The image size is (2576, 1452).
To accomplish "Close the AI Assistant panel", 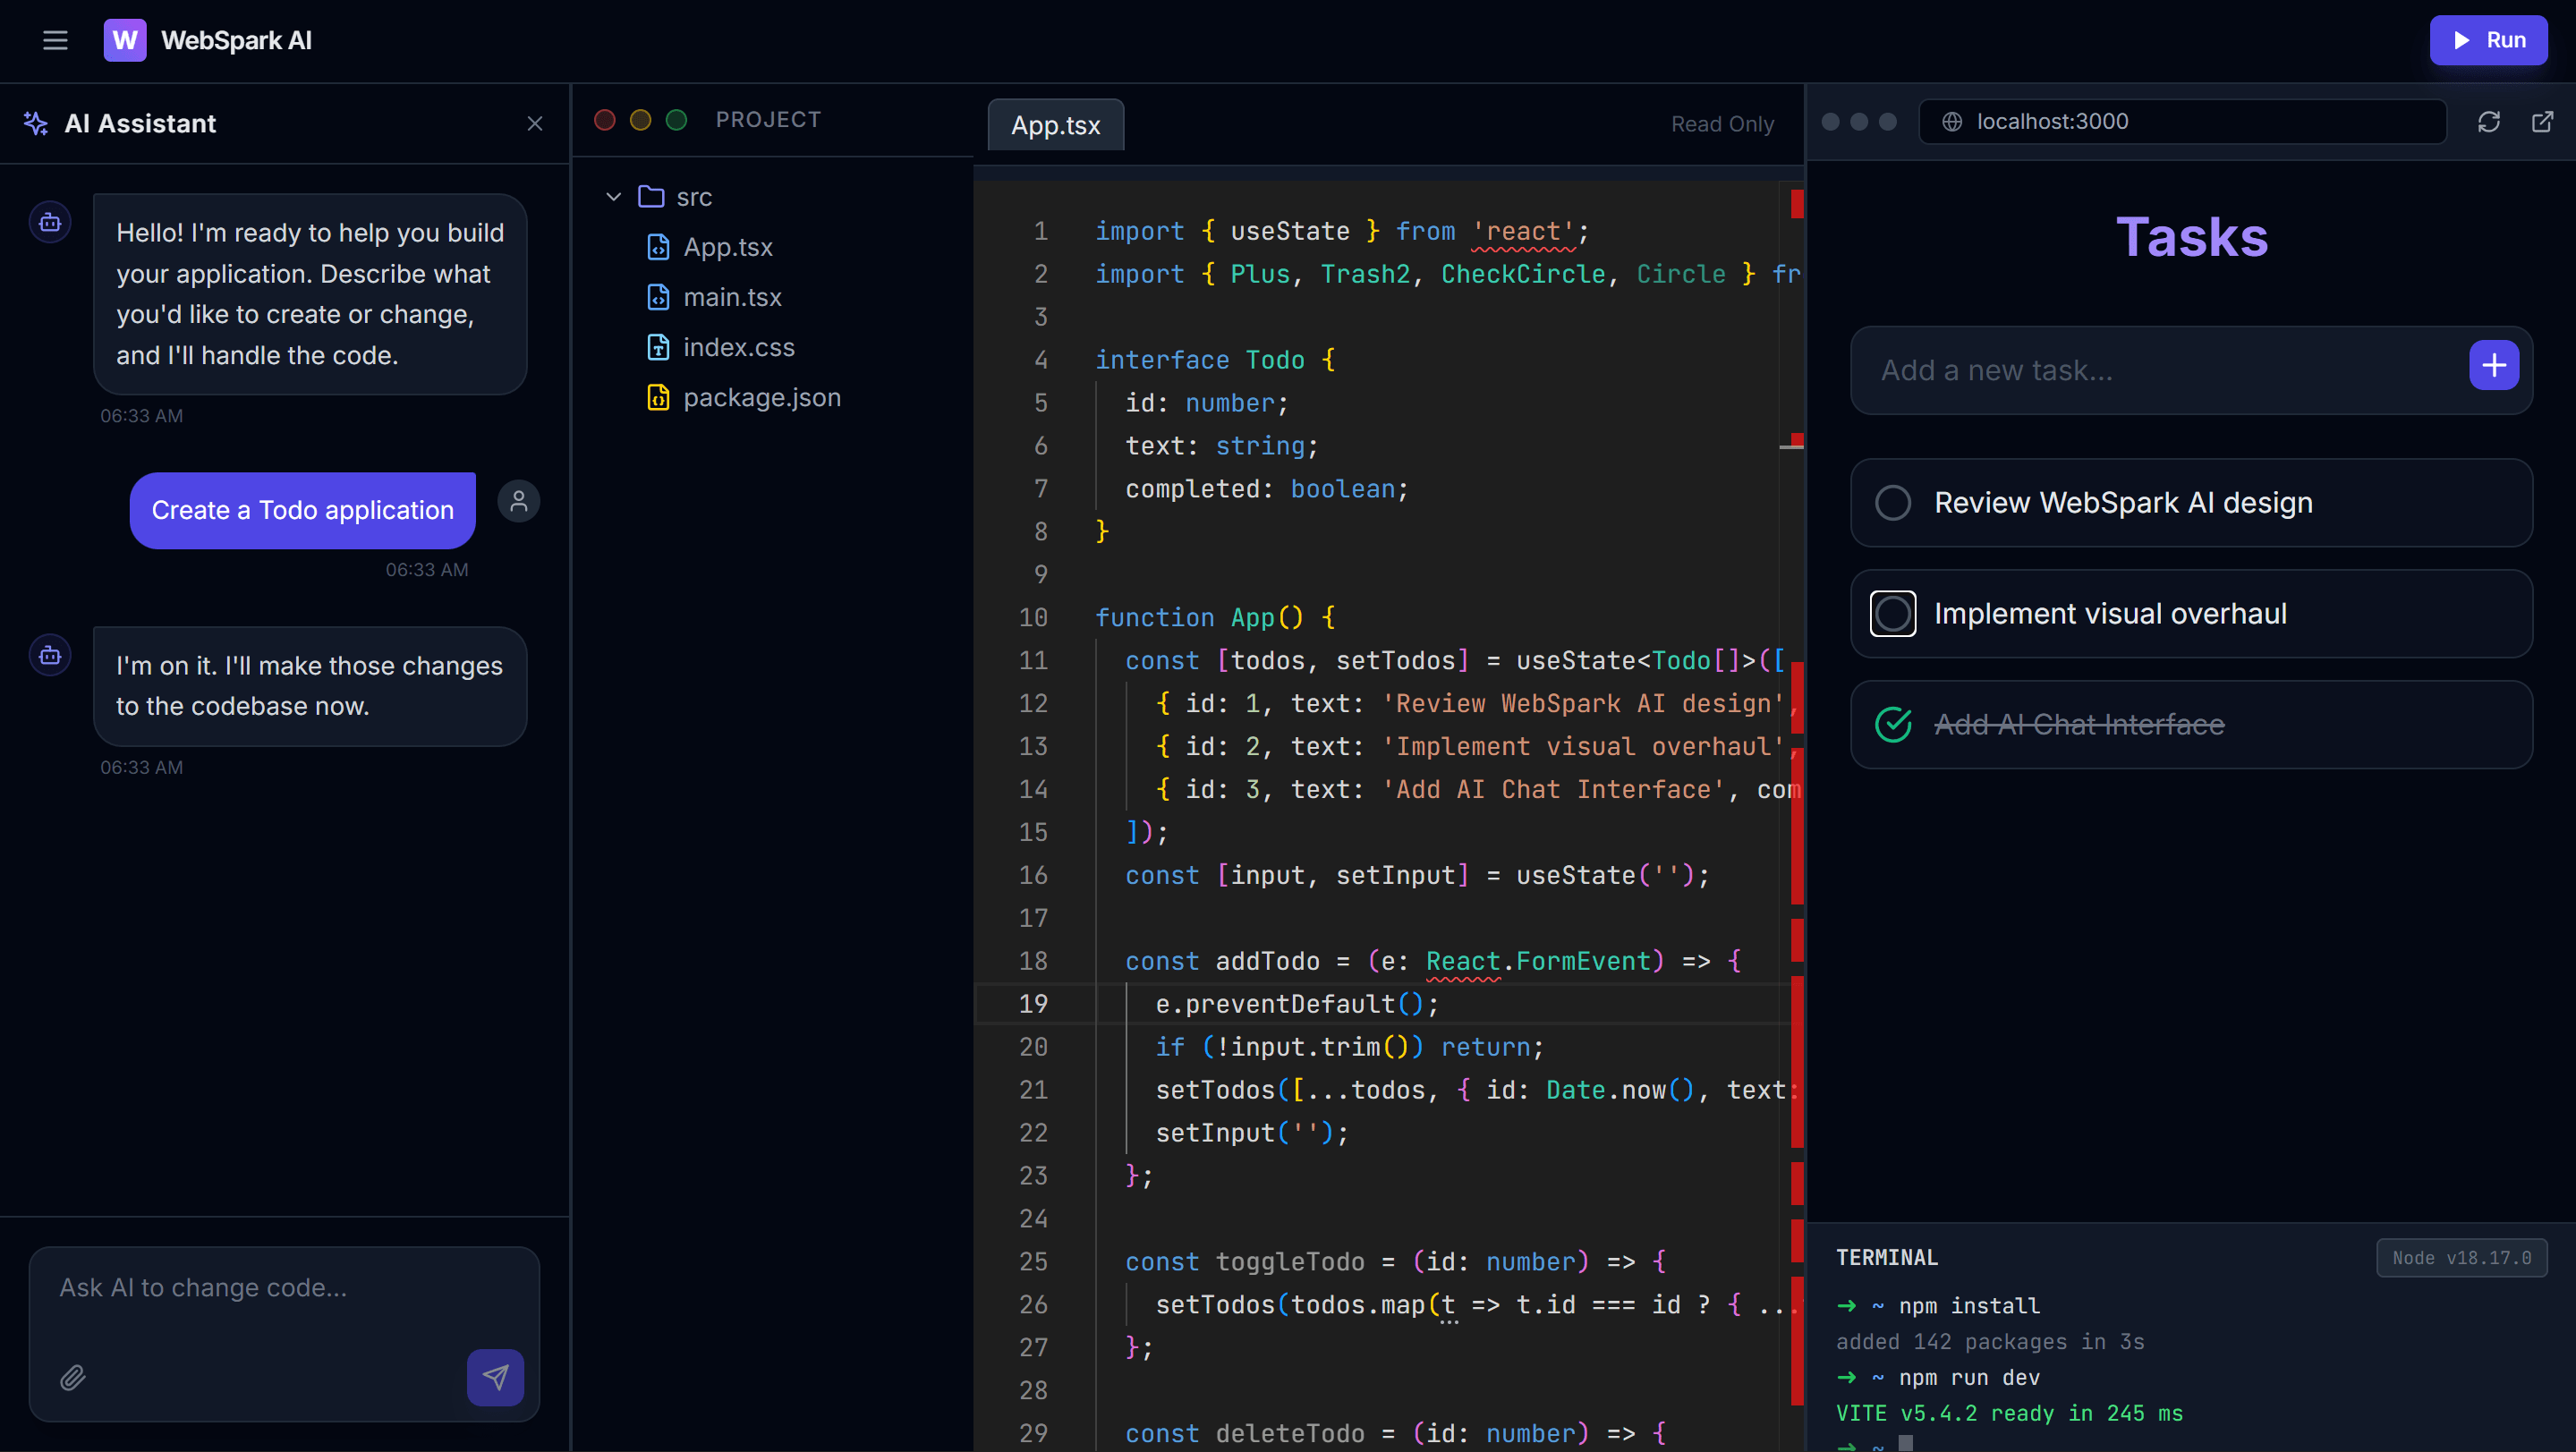I will coord(535,123).
